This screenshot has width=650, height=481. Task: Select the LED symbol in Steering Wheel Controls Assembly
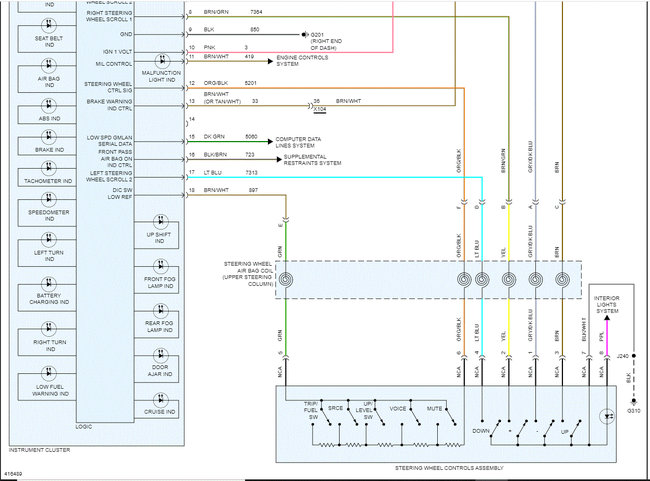(607, 416)
